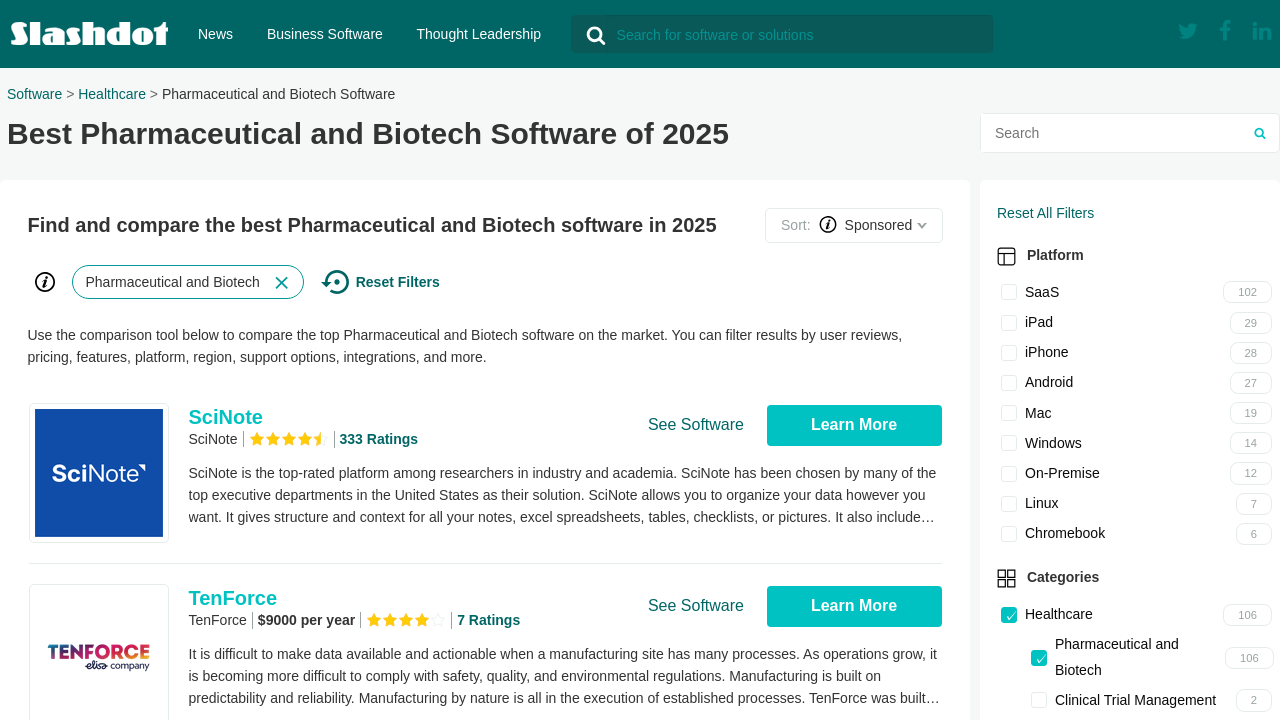Open Slashdot Twitter page icon

(x=1188, y=31)
